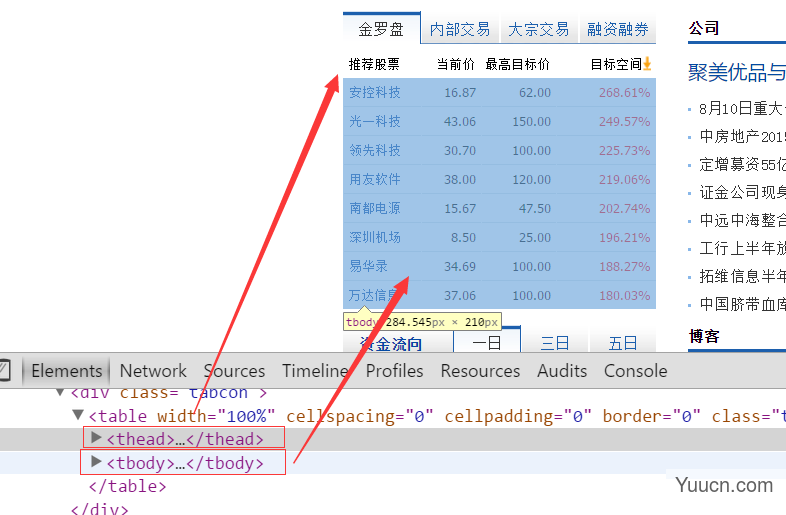Collapse the table element node
The height and width of the screenshot is (515, 786).
click(x=78, y=415)
